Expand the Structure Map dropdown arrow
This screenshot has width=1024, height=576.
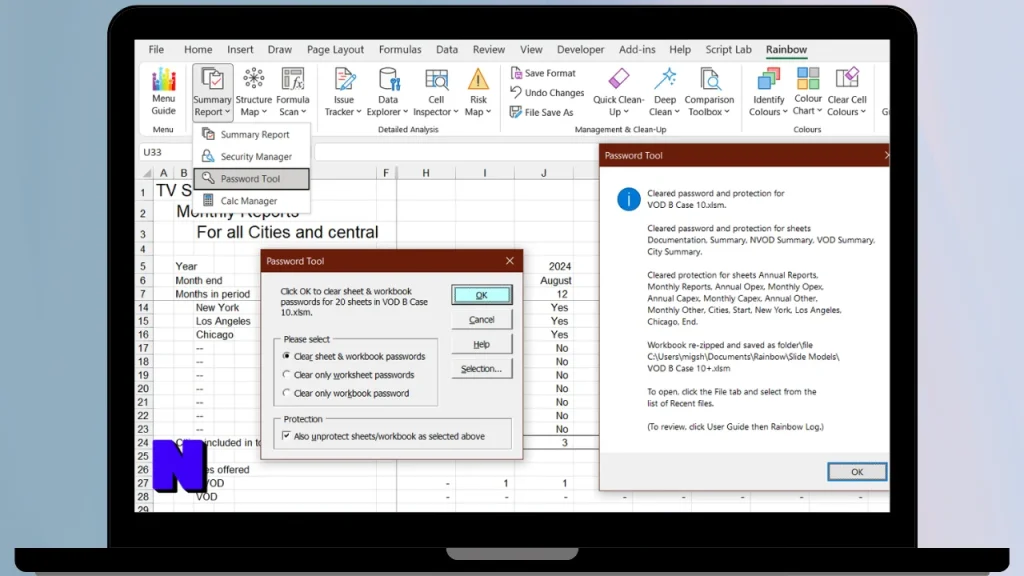pos(264,112)
